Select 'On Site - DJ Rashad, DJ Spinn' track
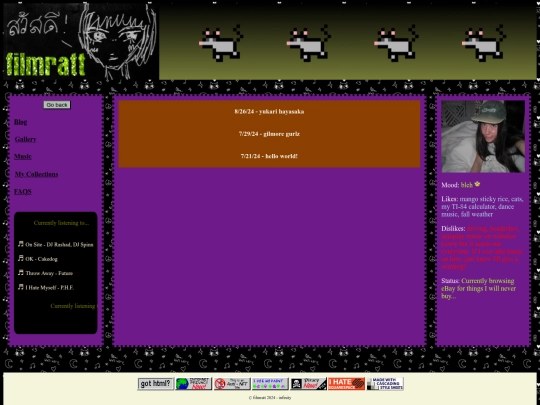The image size is (540, 405). pos(59,245)
